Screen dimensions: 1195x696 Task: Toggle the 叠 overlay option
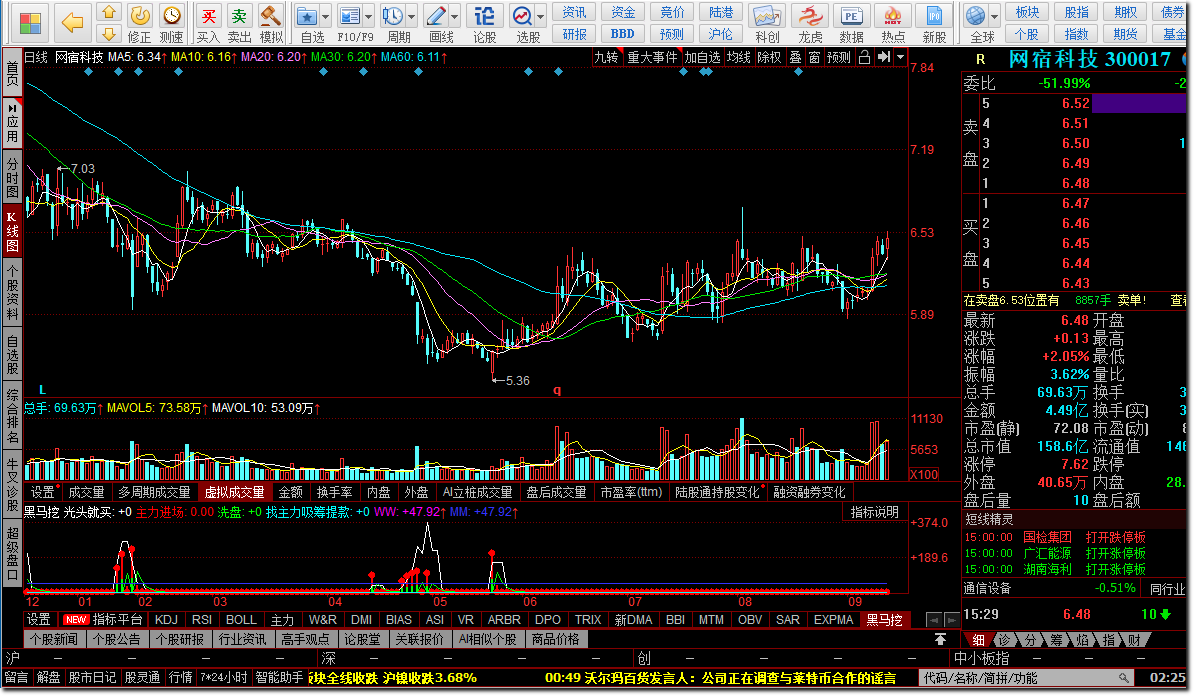coord(796,57)
